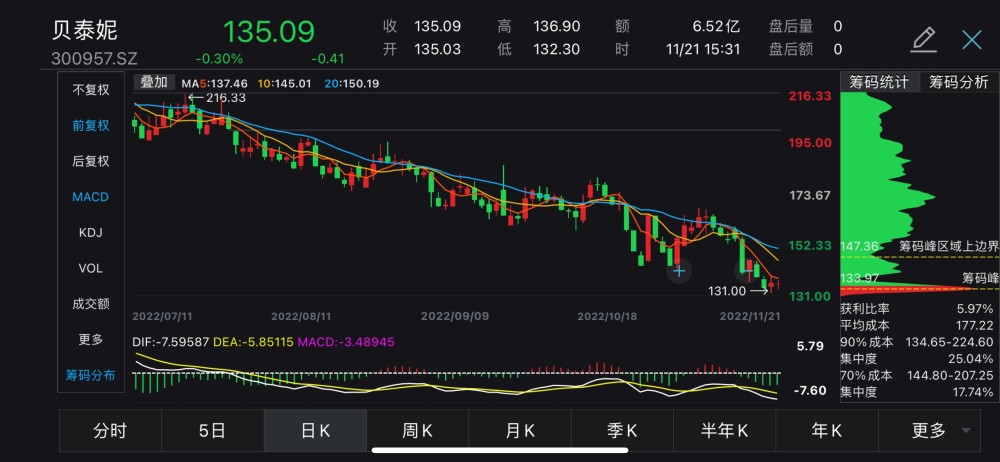Switch indicator to KDJ
This screenshot has height=462, width=1000.
coord(90,233)
